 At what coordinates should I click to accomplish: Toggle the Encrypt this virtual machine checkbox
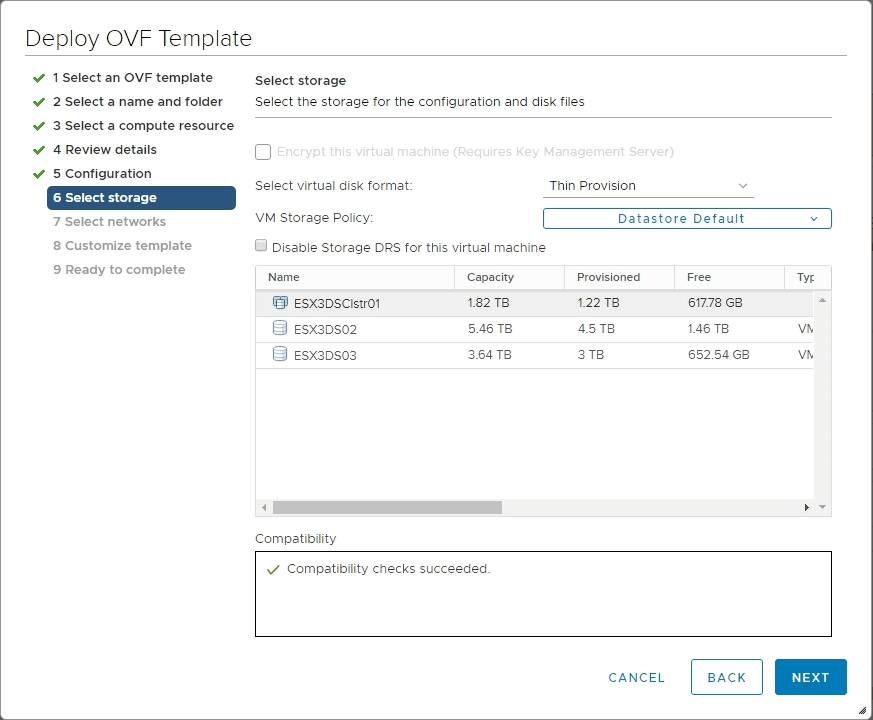[x=264, y=153]
